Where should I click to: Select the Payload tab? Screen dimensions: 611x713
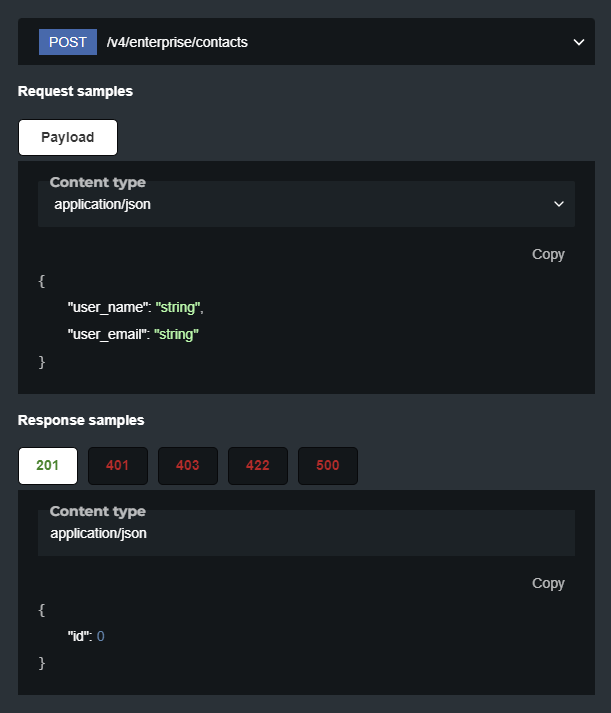tap(68, 138)
